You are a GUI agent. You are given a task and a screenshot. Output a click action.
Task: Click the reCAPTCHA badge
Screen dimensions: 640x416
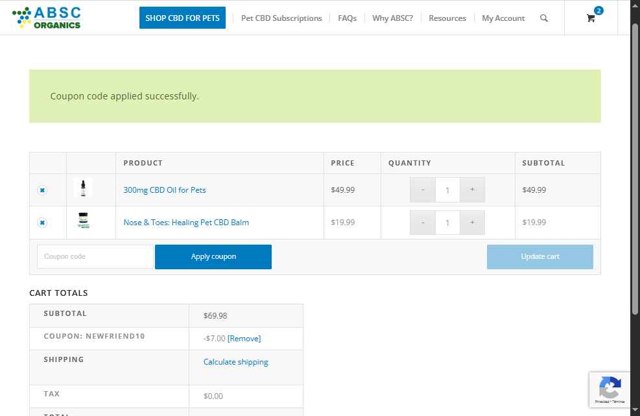[609, 389]
